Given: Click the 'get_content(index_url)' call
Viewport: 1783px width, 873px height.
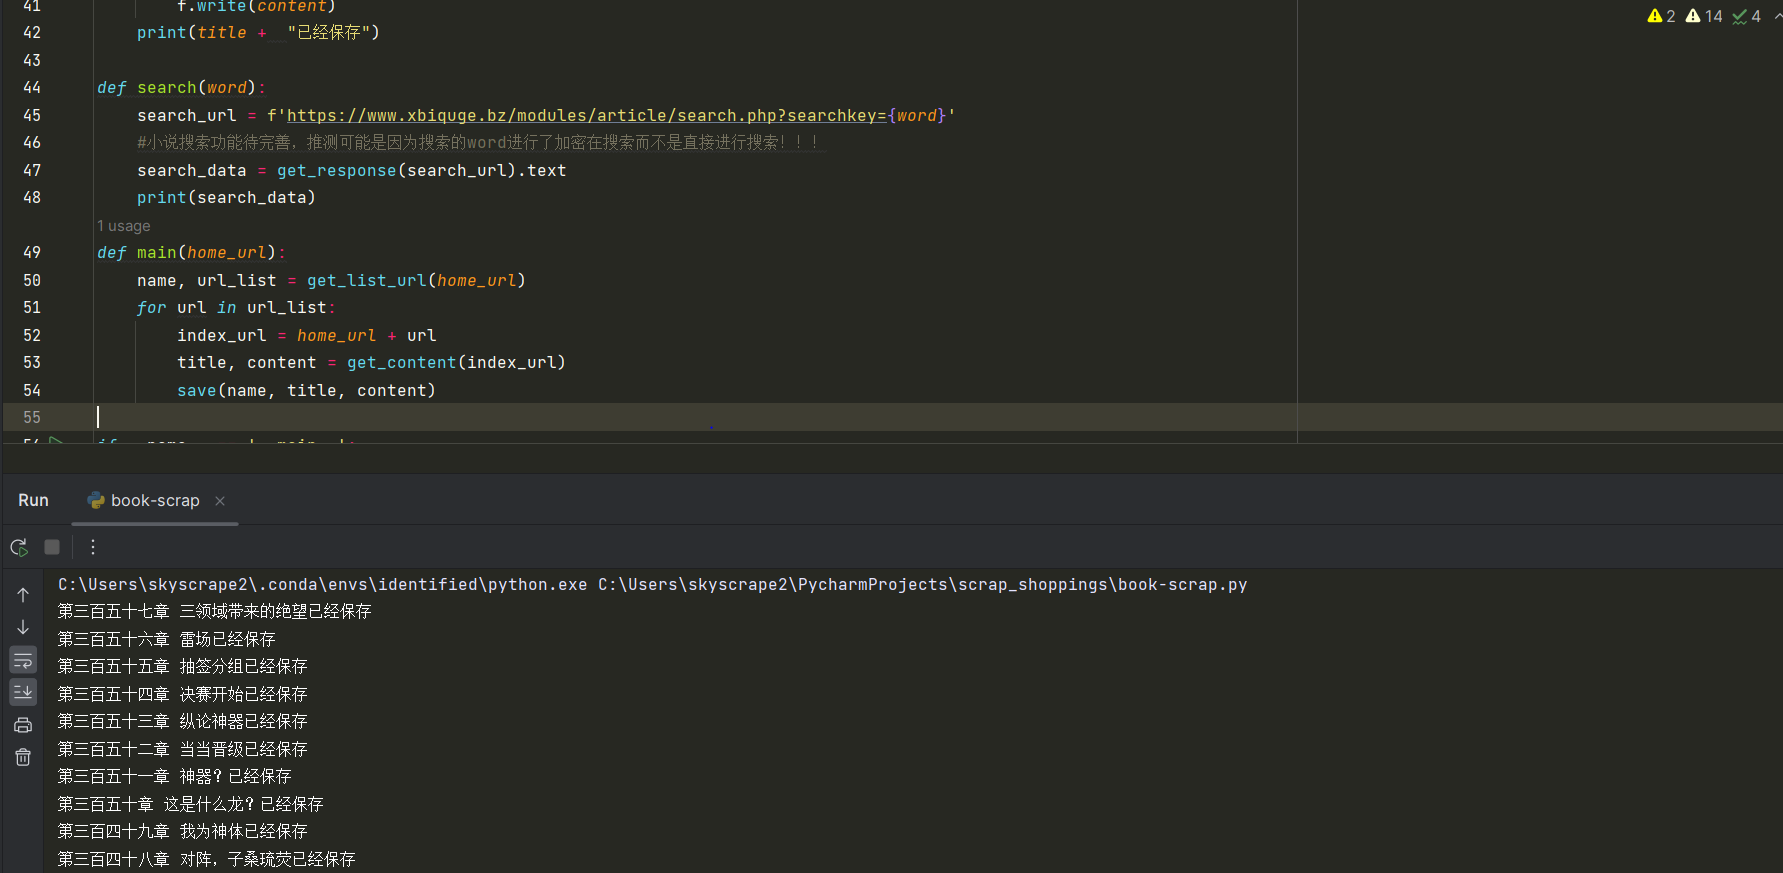Looking at the screenshot, I should coord(456,363).
